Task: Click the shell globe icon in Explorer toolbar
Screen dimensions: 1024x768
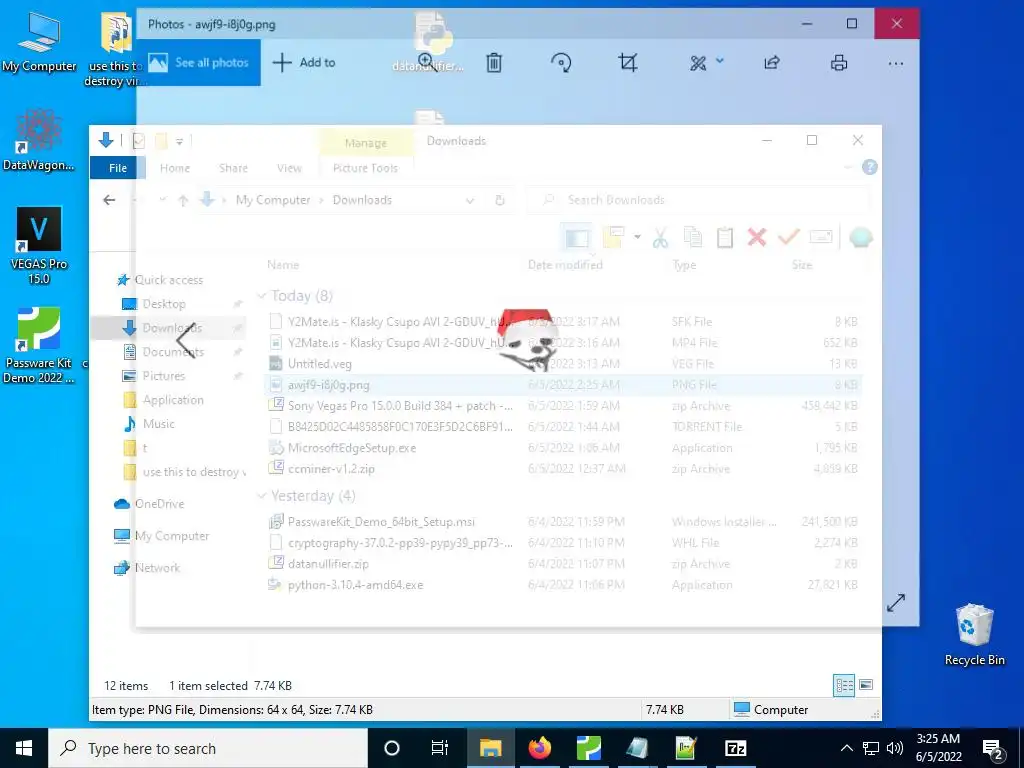Action: click(861, 238)
